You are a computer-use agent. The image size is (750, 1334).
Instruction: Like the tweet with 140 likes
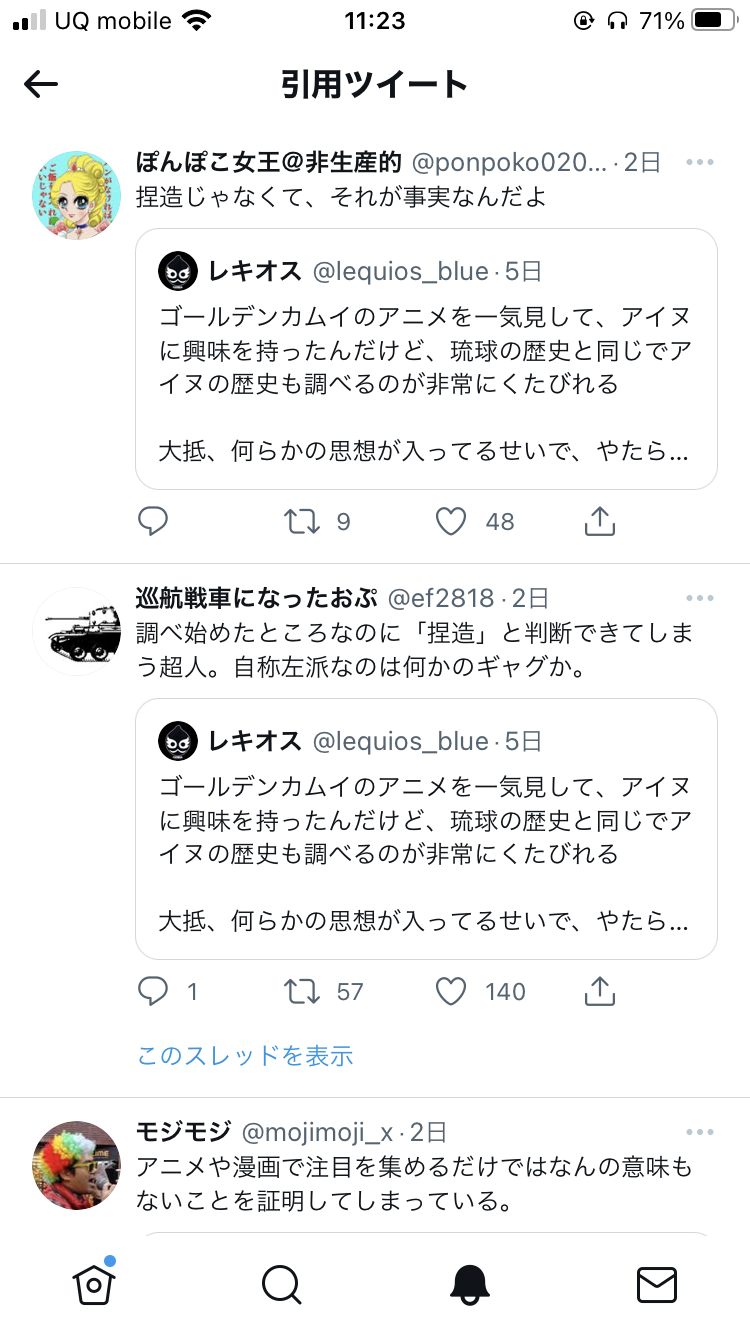point(452,991)
